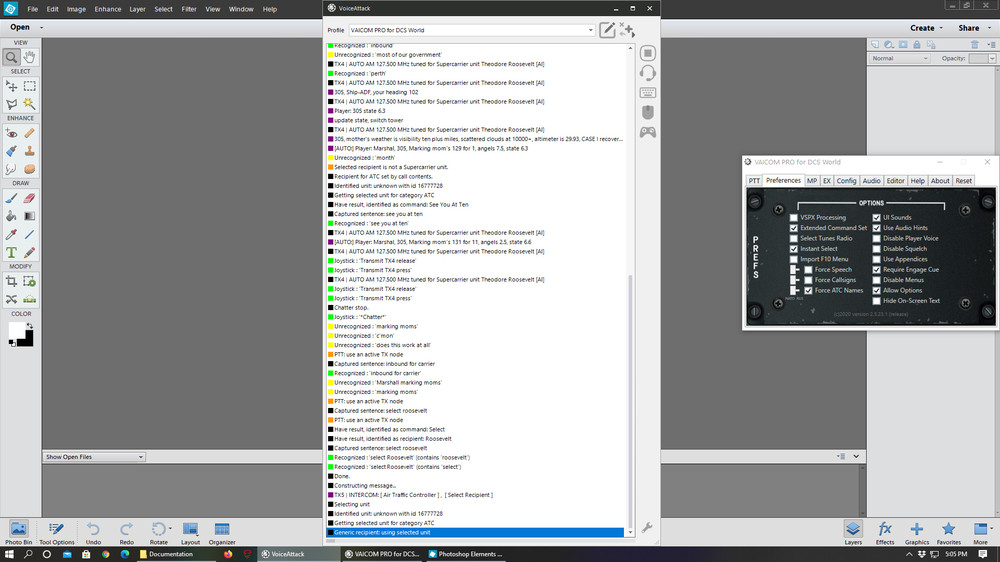
Task: Open the Share dropdown menu
Action: pyautogui.click(x=974, y=28)
